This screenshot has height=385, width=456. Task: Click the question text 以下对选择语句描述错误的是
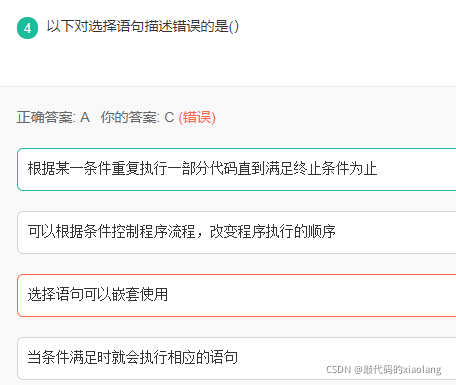pos(137,26)
